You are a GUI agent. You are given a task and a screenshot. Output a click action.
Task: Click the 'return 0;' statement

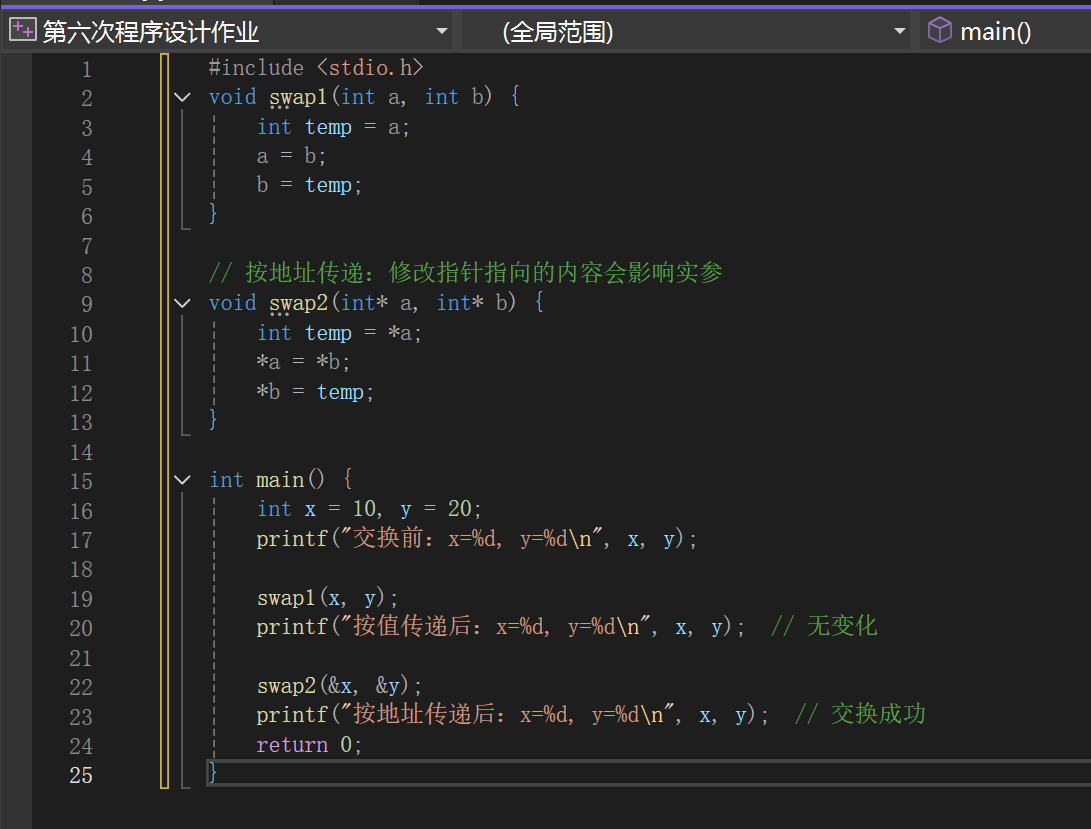pyautogui.click(x=309, y=745)
